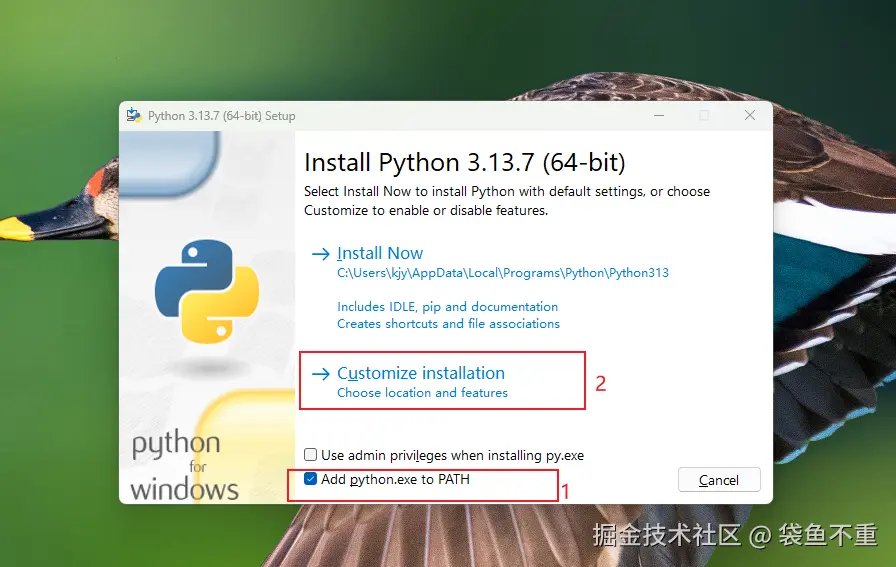Uncheck Add python.exe to PATH
This screenshot has height=567, width=896.
pos(310,479)
